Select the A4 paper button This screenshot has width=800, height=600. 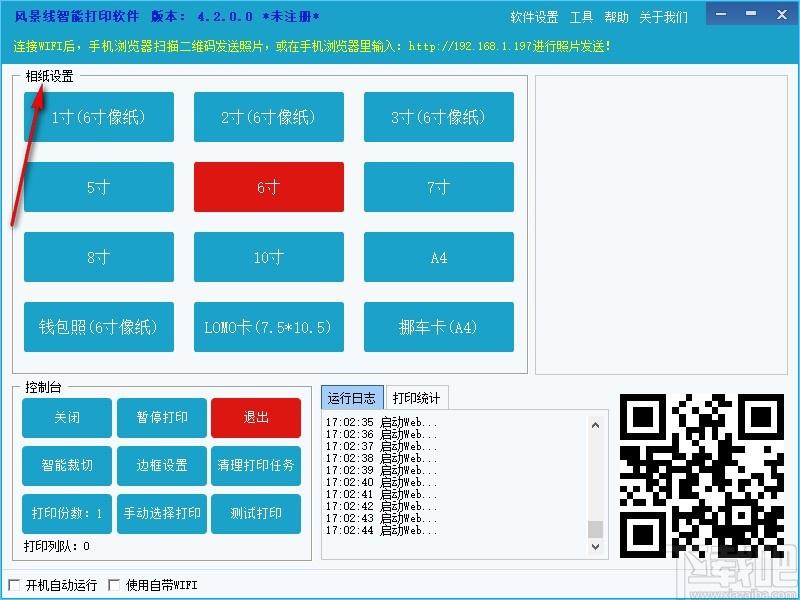[438, 257]
